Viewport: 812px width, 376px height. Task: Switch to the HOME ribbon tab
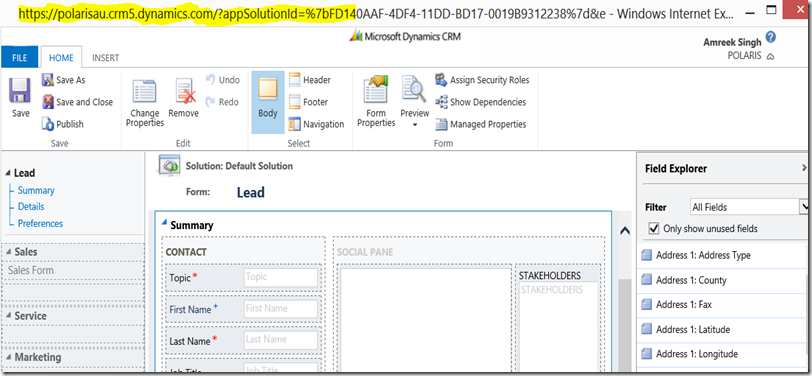pyautogui.click(x=62, y=58)
